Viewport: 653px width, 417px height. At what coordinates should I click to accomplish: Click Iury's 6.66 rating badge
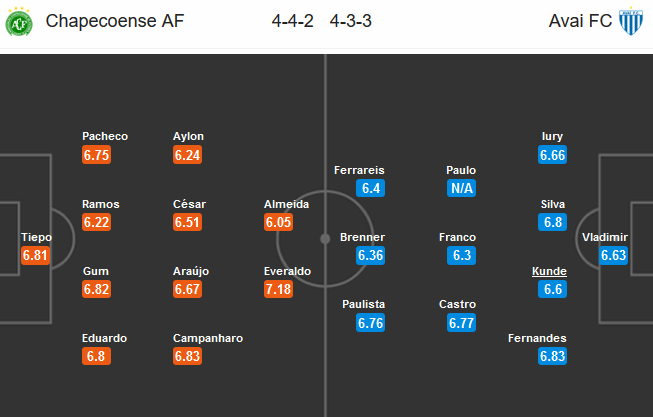point(553,154)
